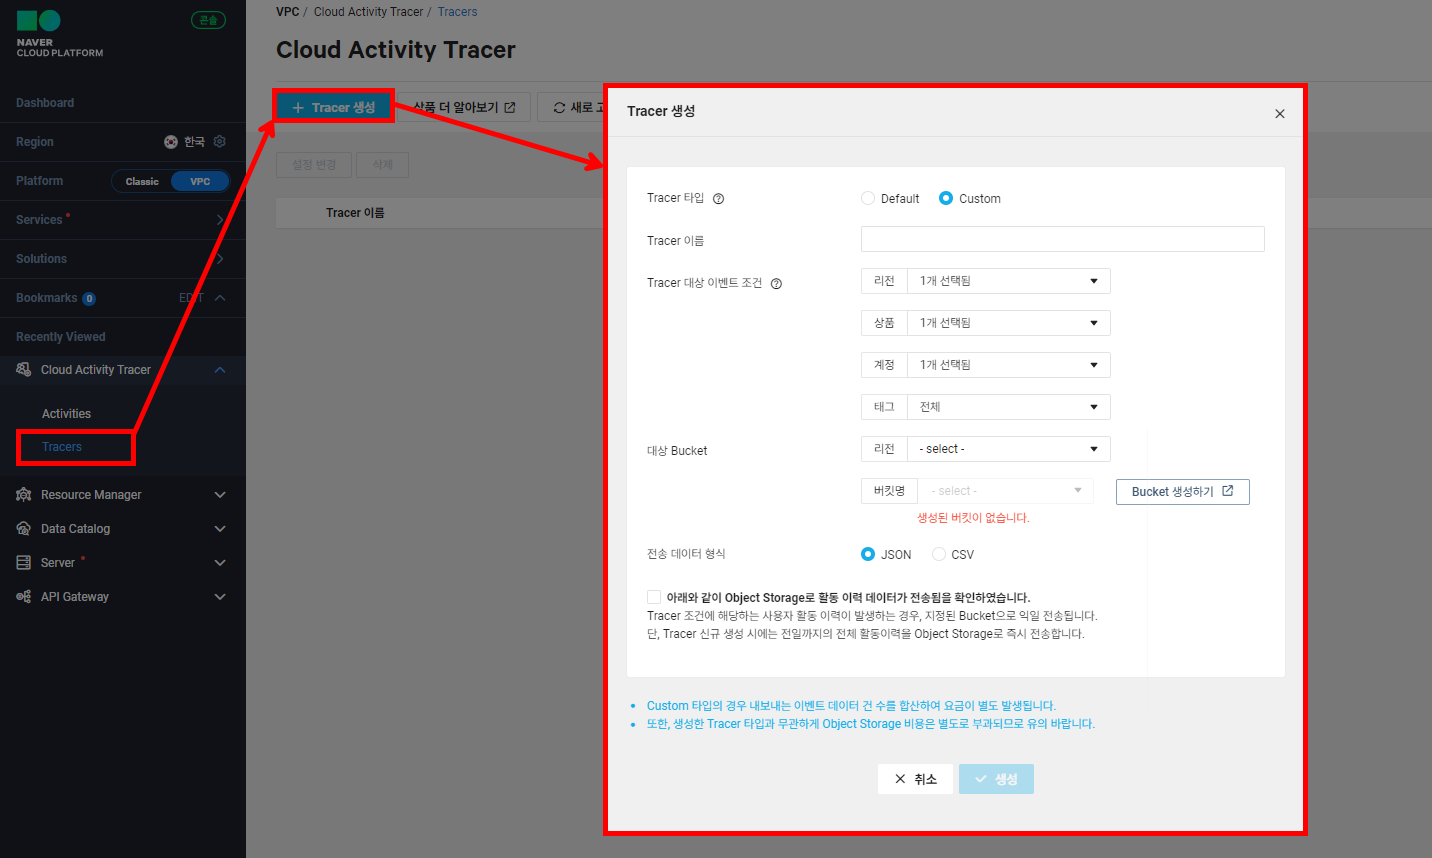Switch platform to VPC

coord(200,182)
